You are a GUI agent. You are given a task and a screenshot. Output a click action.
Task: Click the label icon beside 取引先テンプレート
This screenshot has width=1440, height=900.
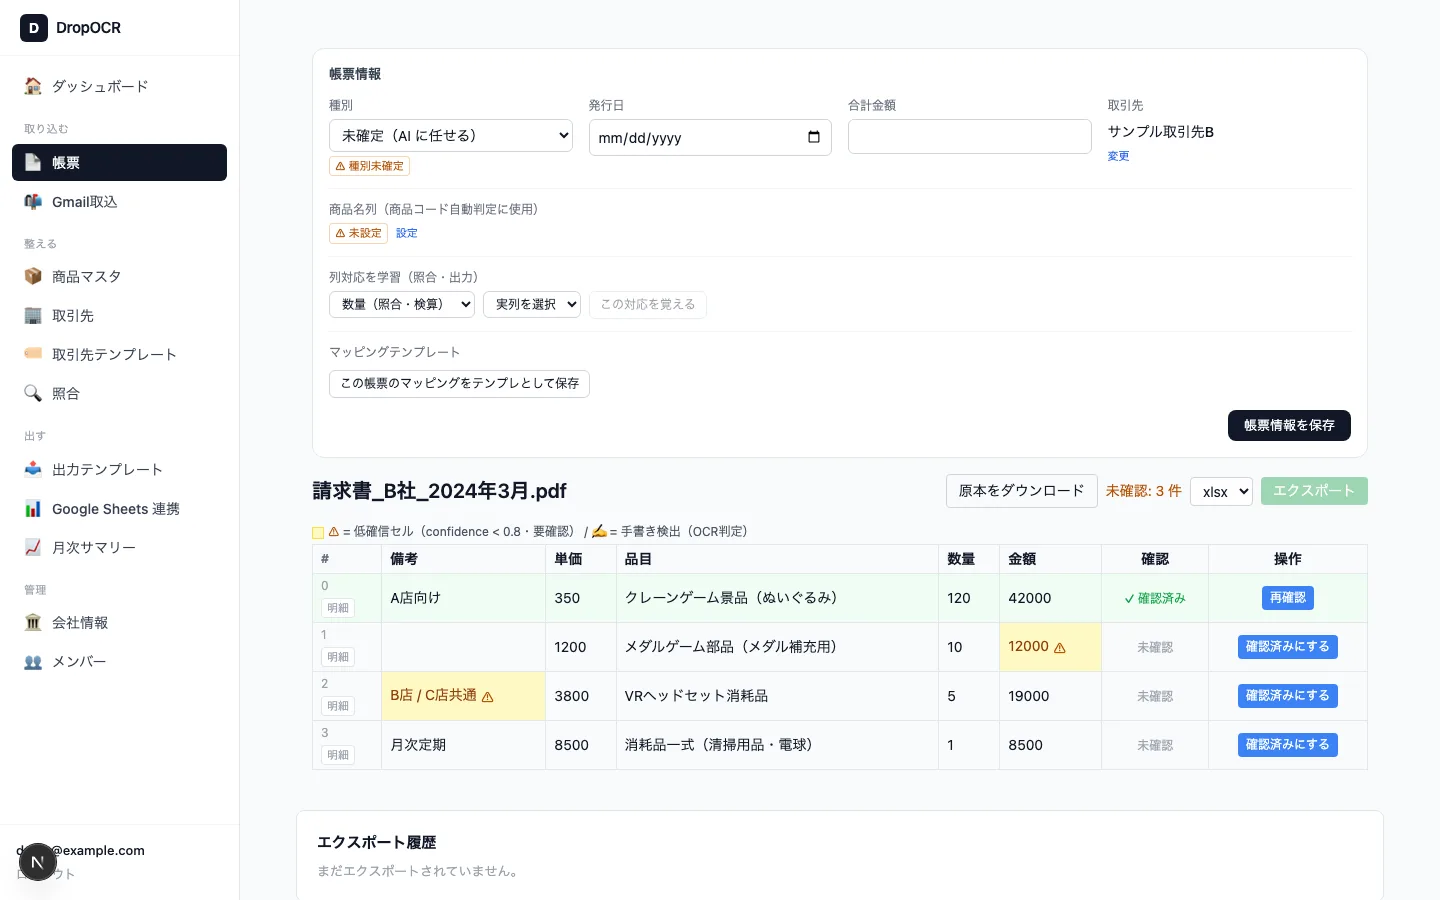coord(33,354)
